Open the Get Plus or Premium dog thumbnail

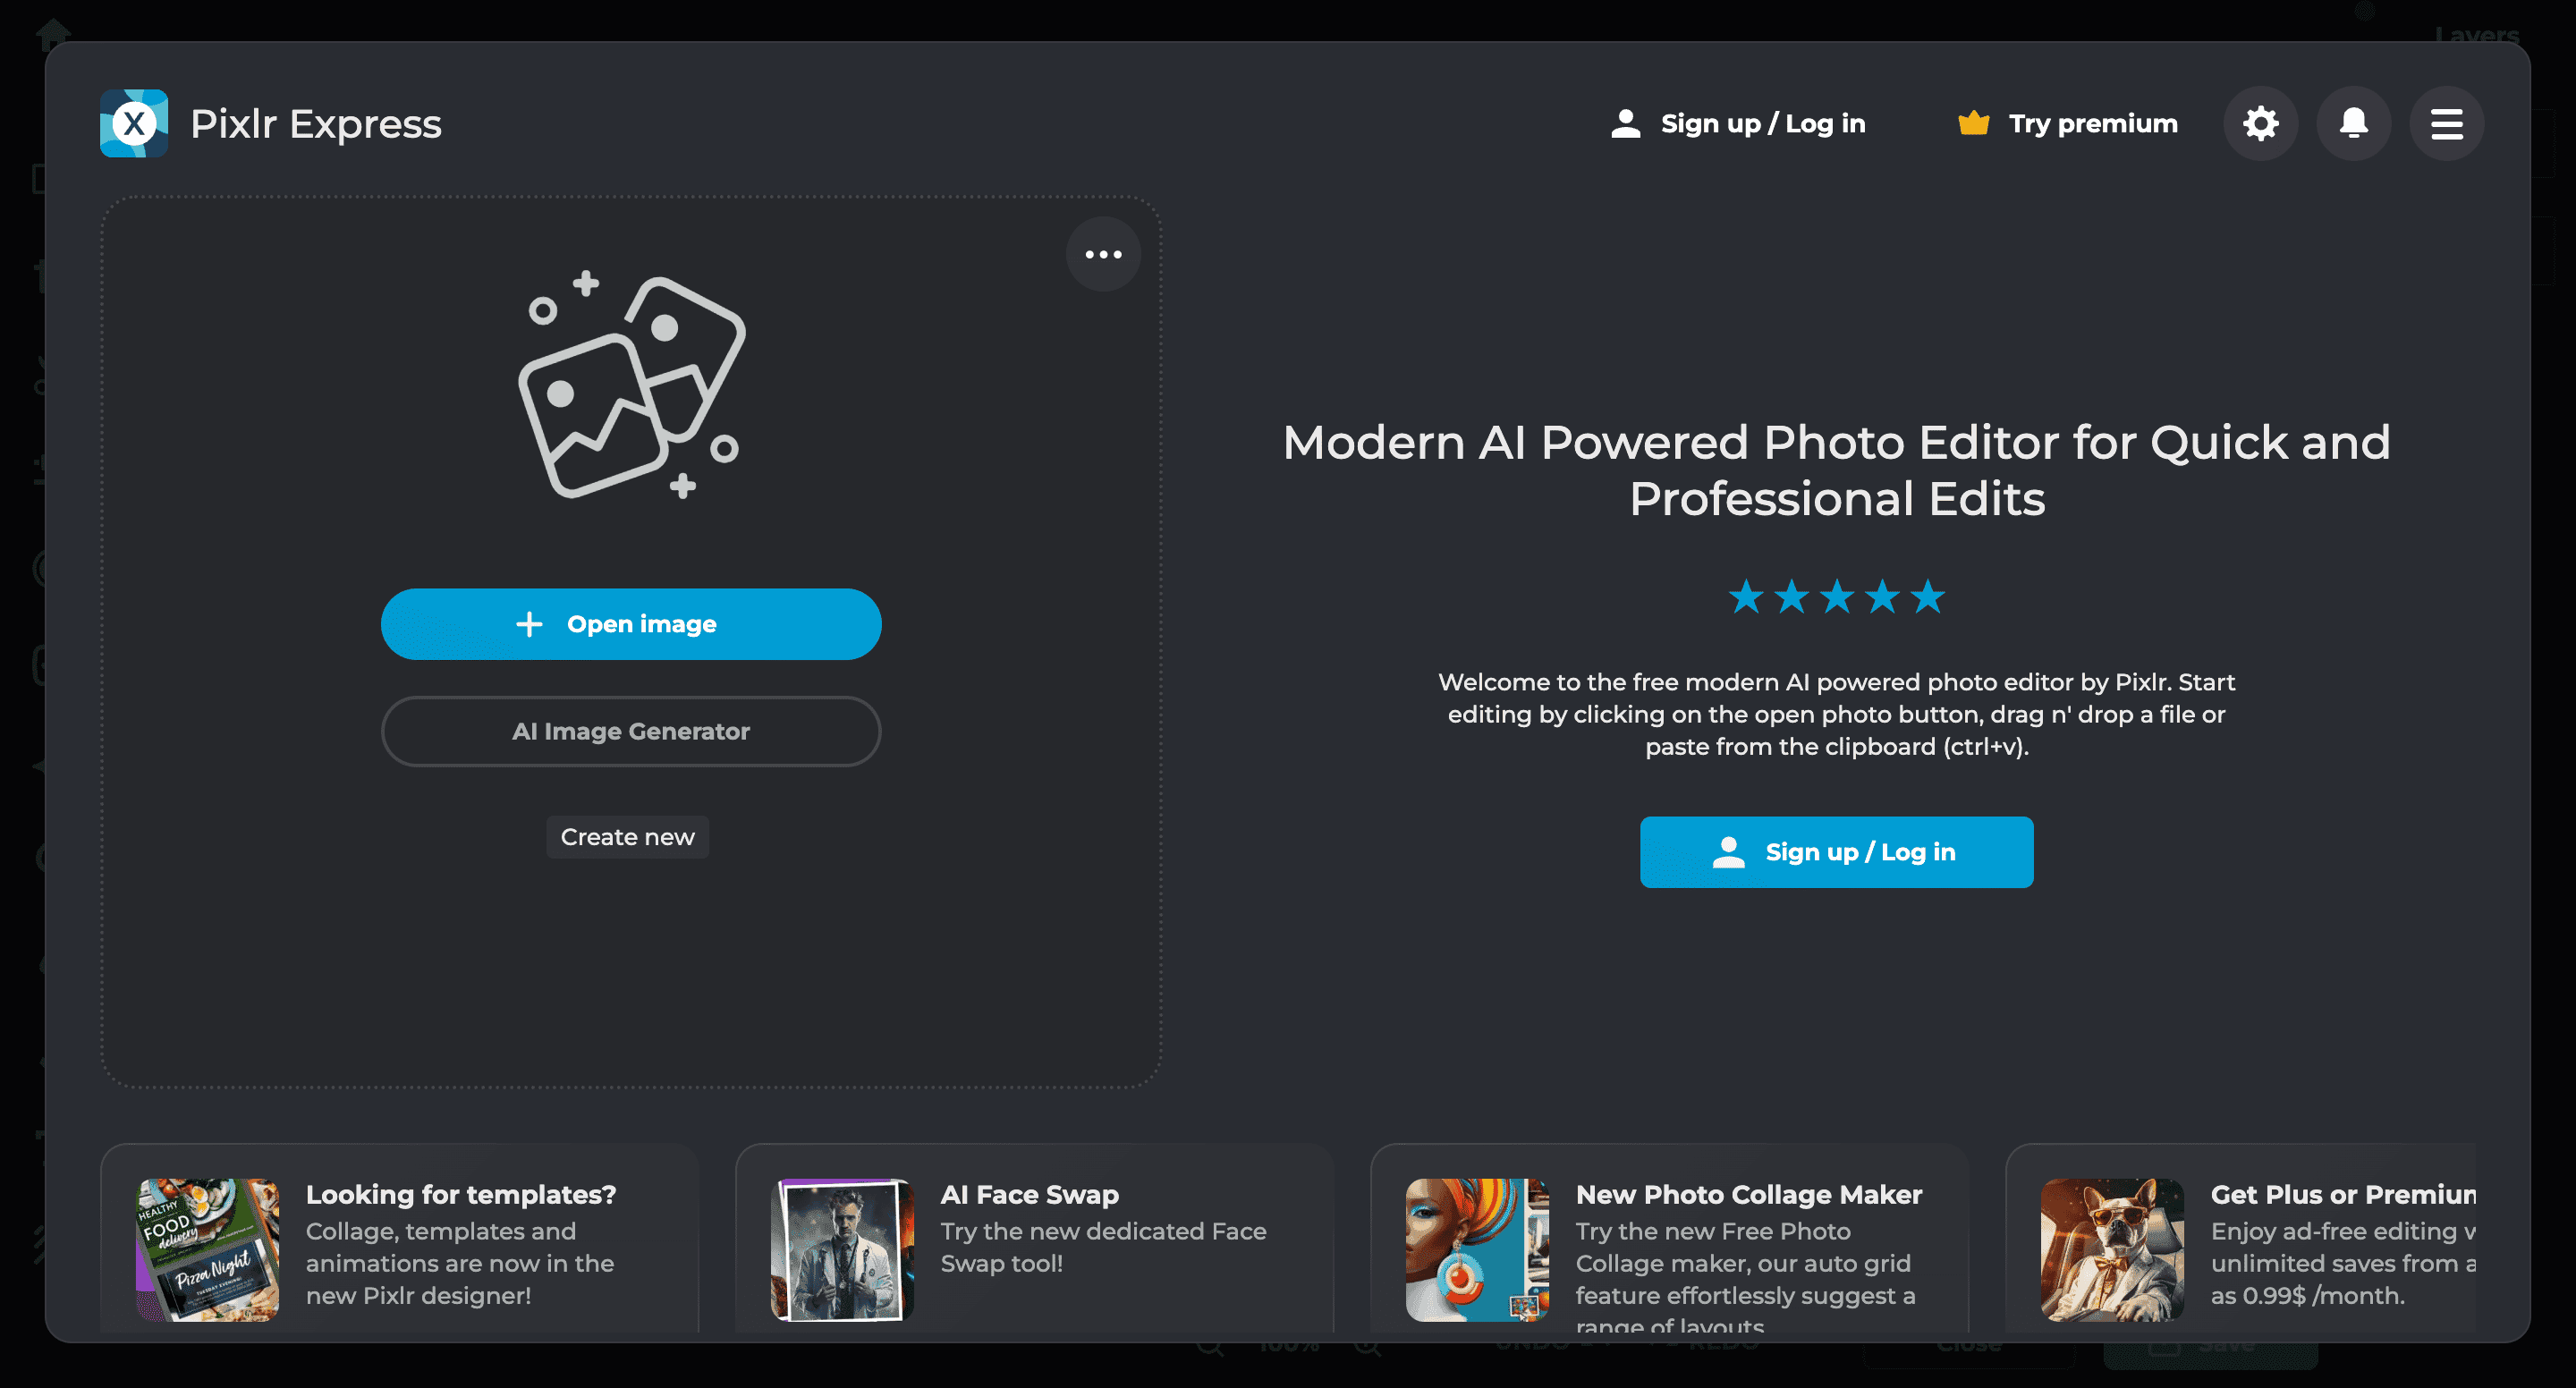(x=2112, y=1249)
